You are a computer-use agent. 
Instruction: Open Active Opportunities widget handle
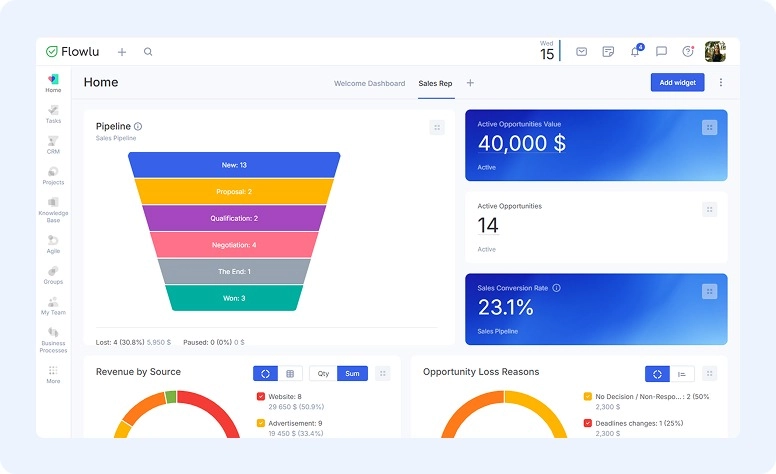tap(709, 209)
